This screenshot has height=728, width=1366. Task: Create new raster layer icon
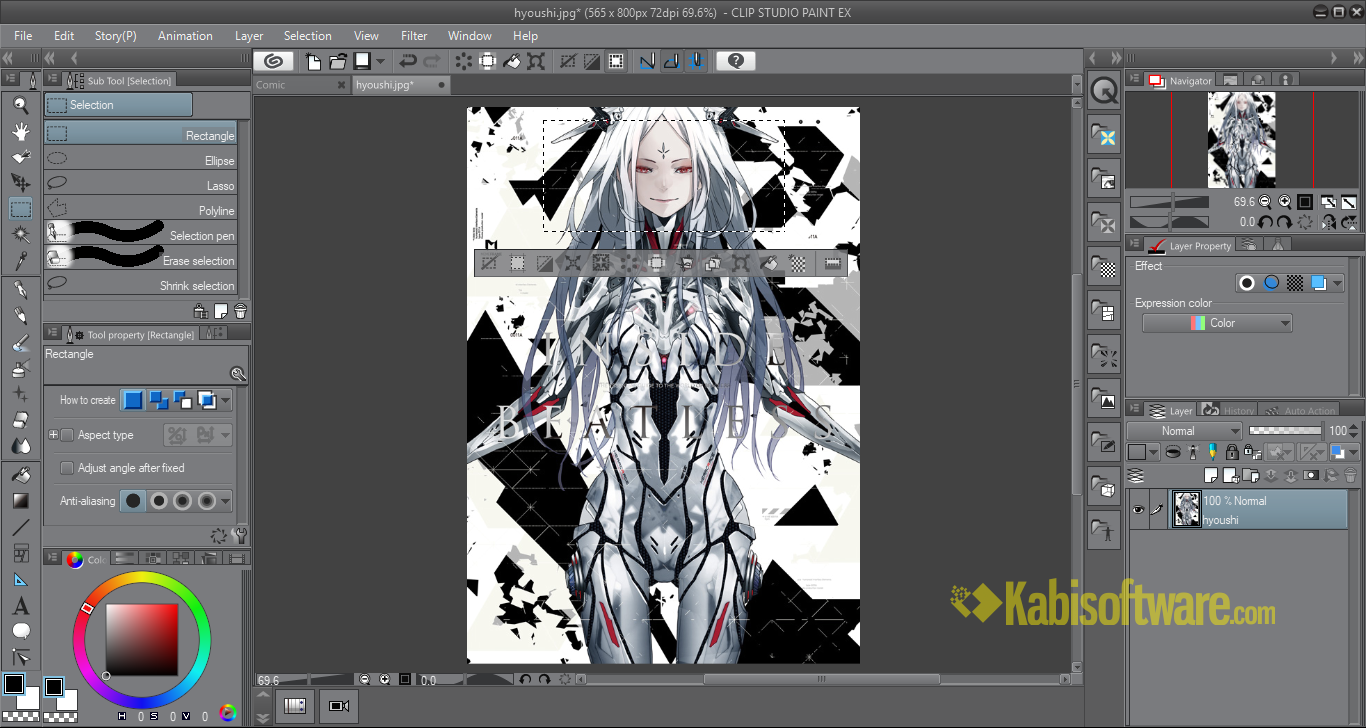(x=1211, y=475)
